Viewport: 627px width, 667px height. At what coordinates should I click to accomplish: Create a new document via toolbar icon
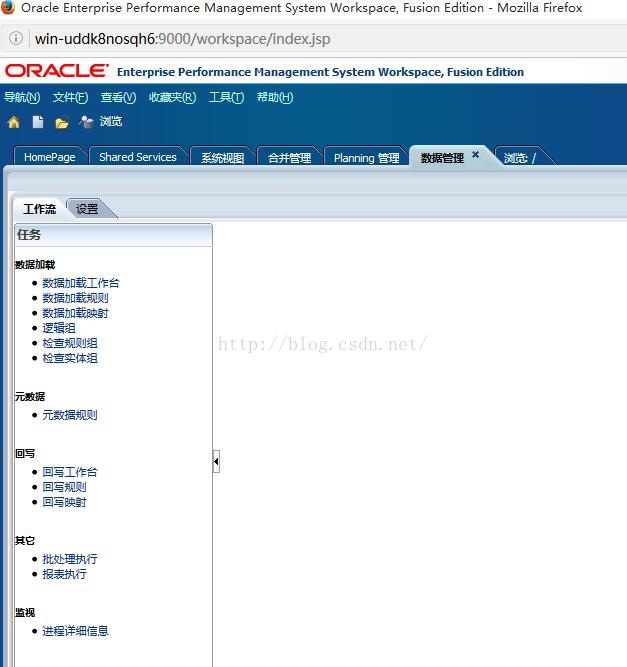[38, 123]
